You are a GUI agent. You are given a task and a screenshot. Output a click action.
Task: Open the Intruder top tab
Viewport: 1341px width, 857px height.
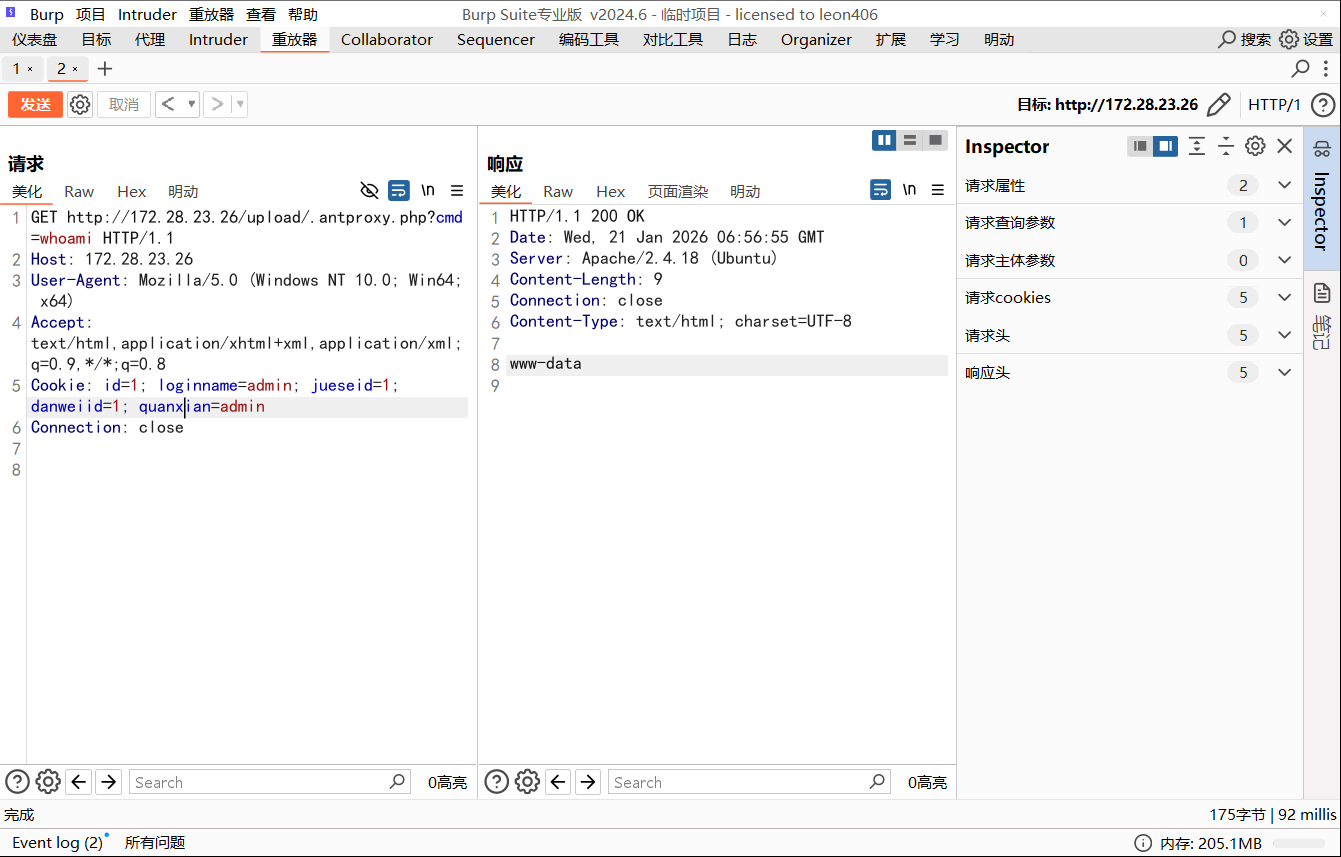(218, 40)
